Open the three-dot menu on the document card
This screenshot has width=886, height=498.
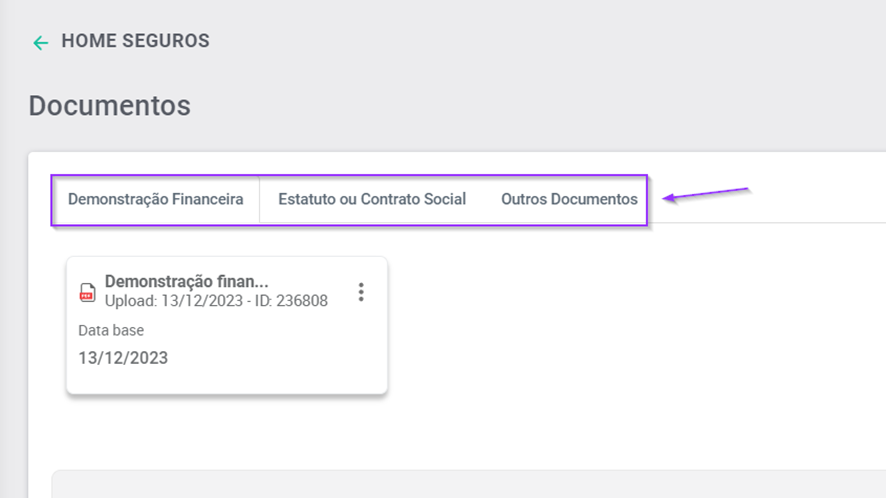(361, 292)
